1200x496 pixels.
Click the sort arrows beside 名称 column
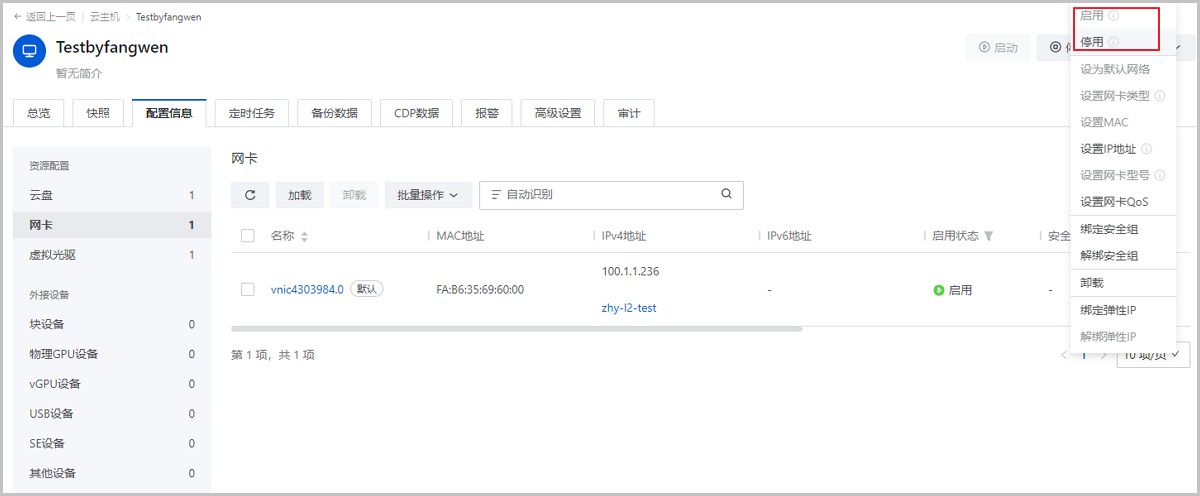pyautogui.click(x=305, y=237)
